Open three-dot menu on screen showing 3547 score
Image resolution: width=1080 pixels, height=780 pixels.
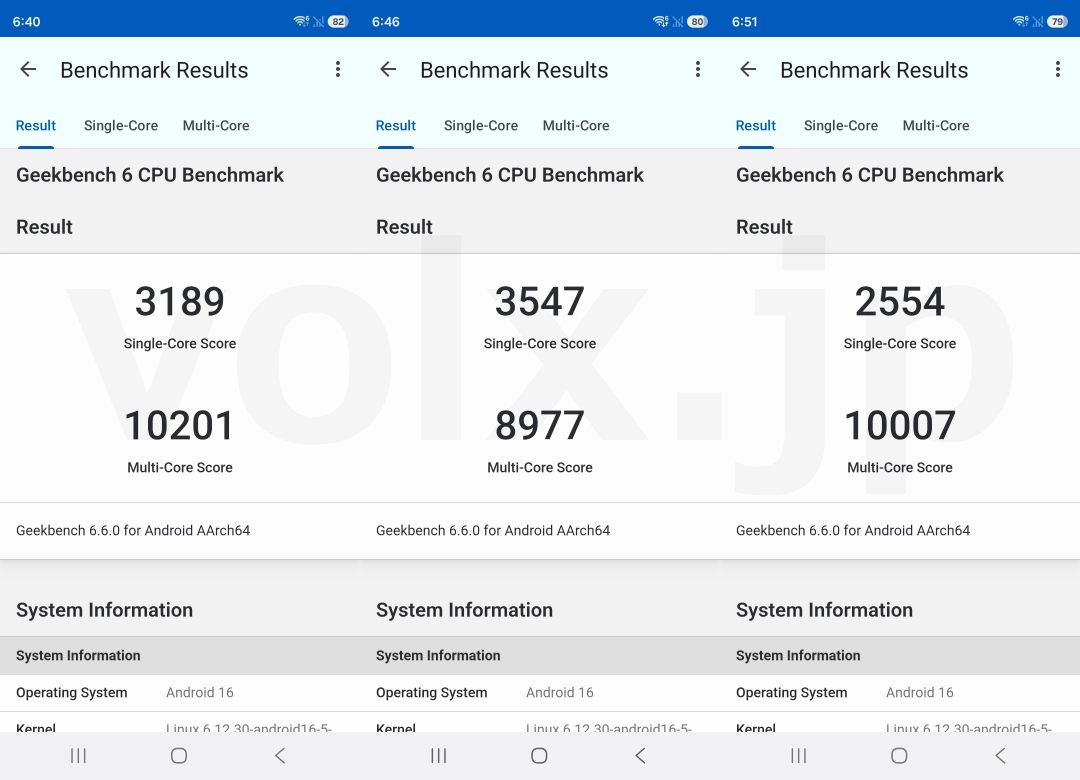698,70
